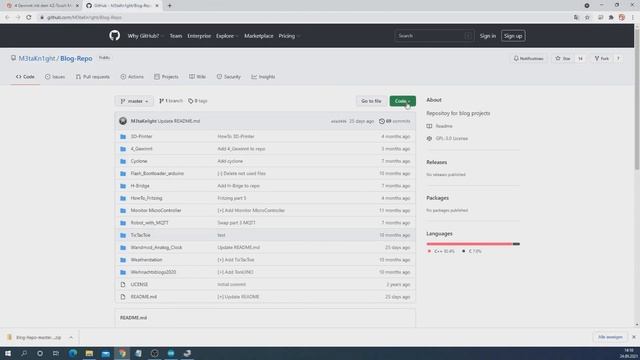Open Windows Start menu
The image size is (640, 360).
[x=8, y=353]
